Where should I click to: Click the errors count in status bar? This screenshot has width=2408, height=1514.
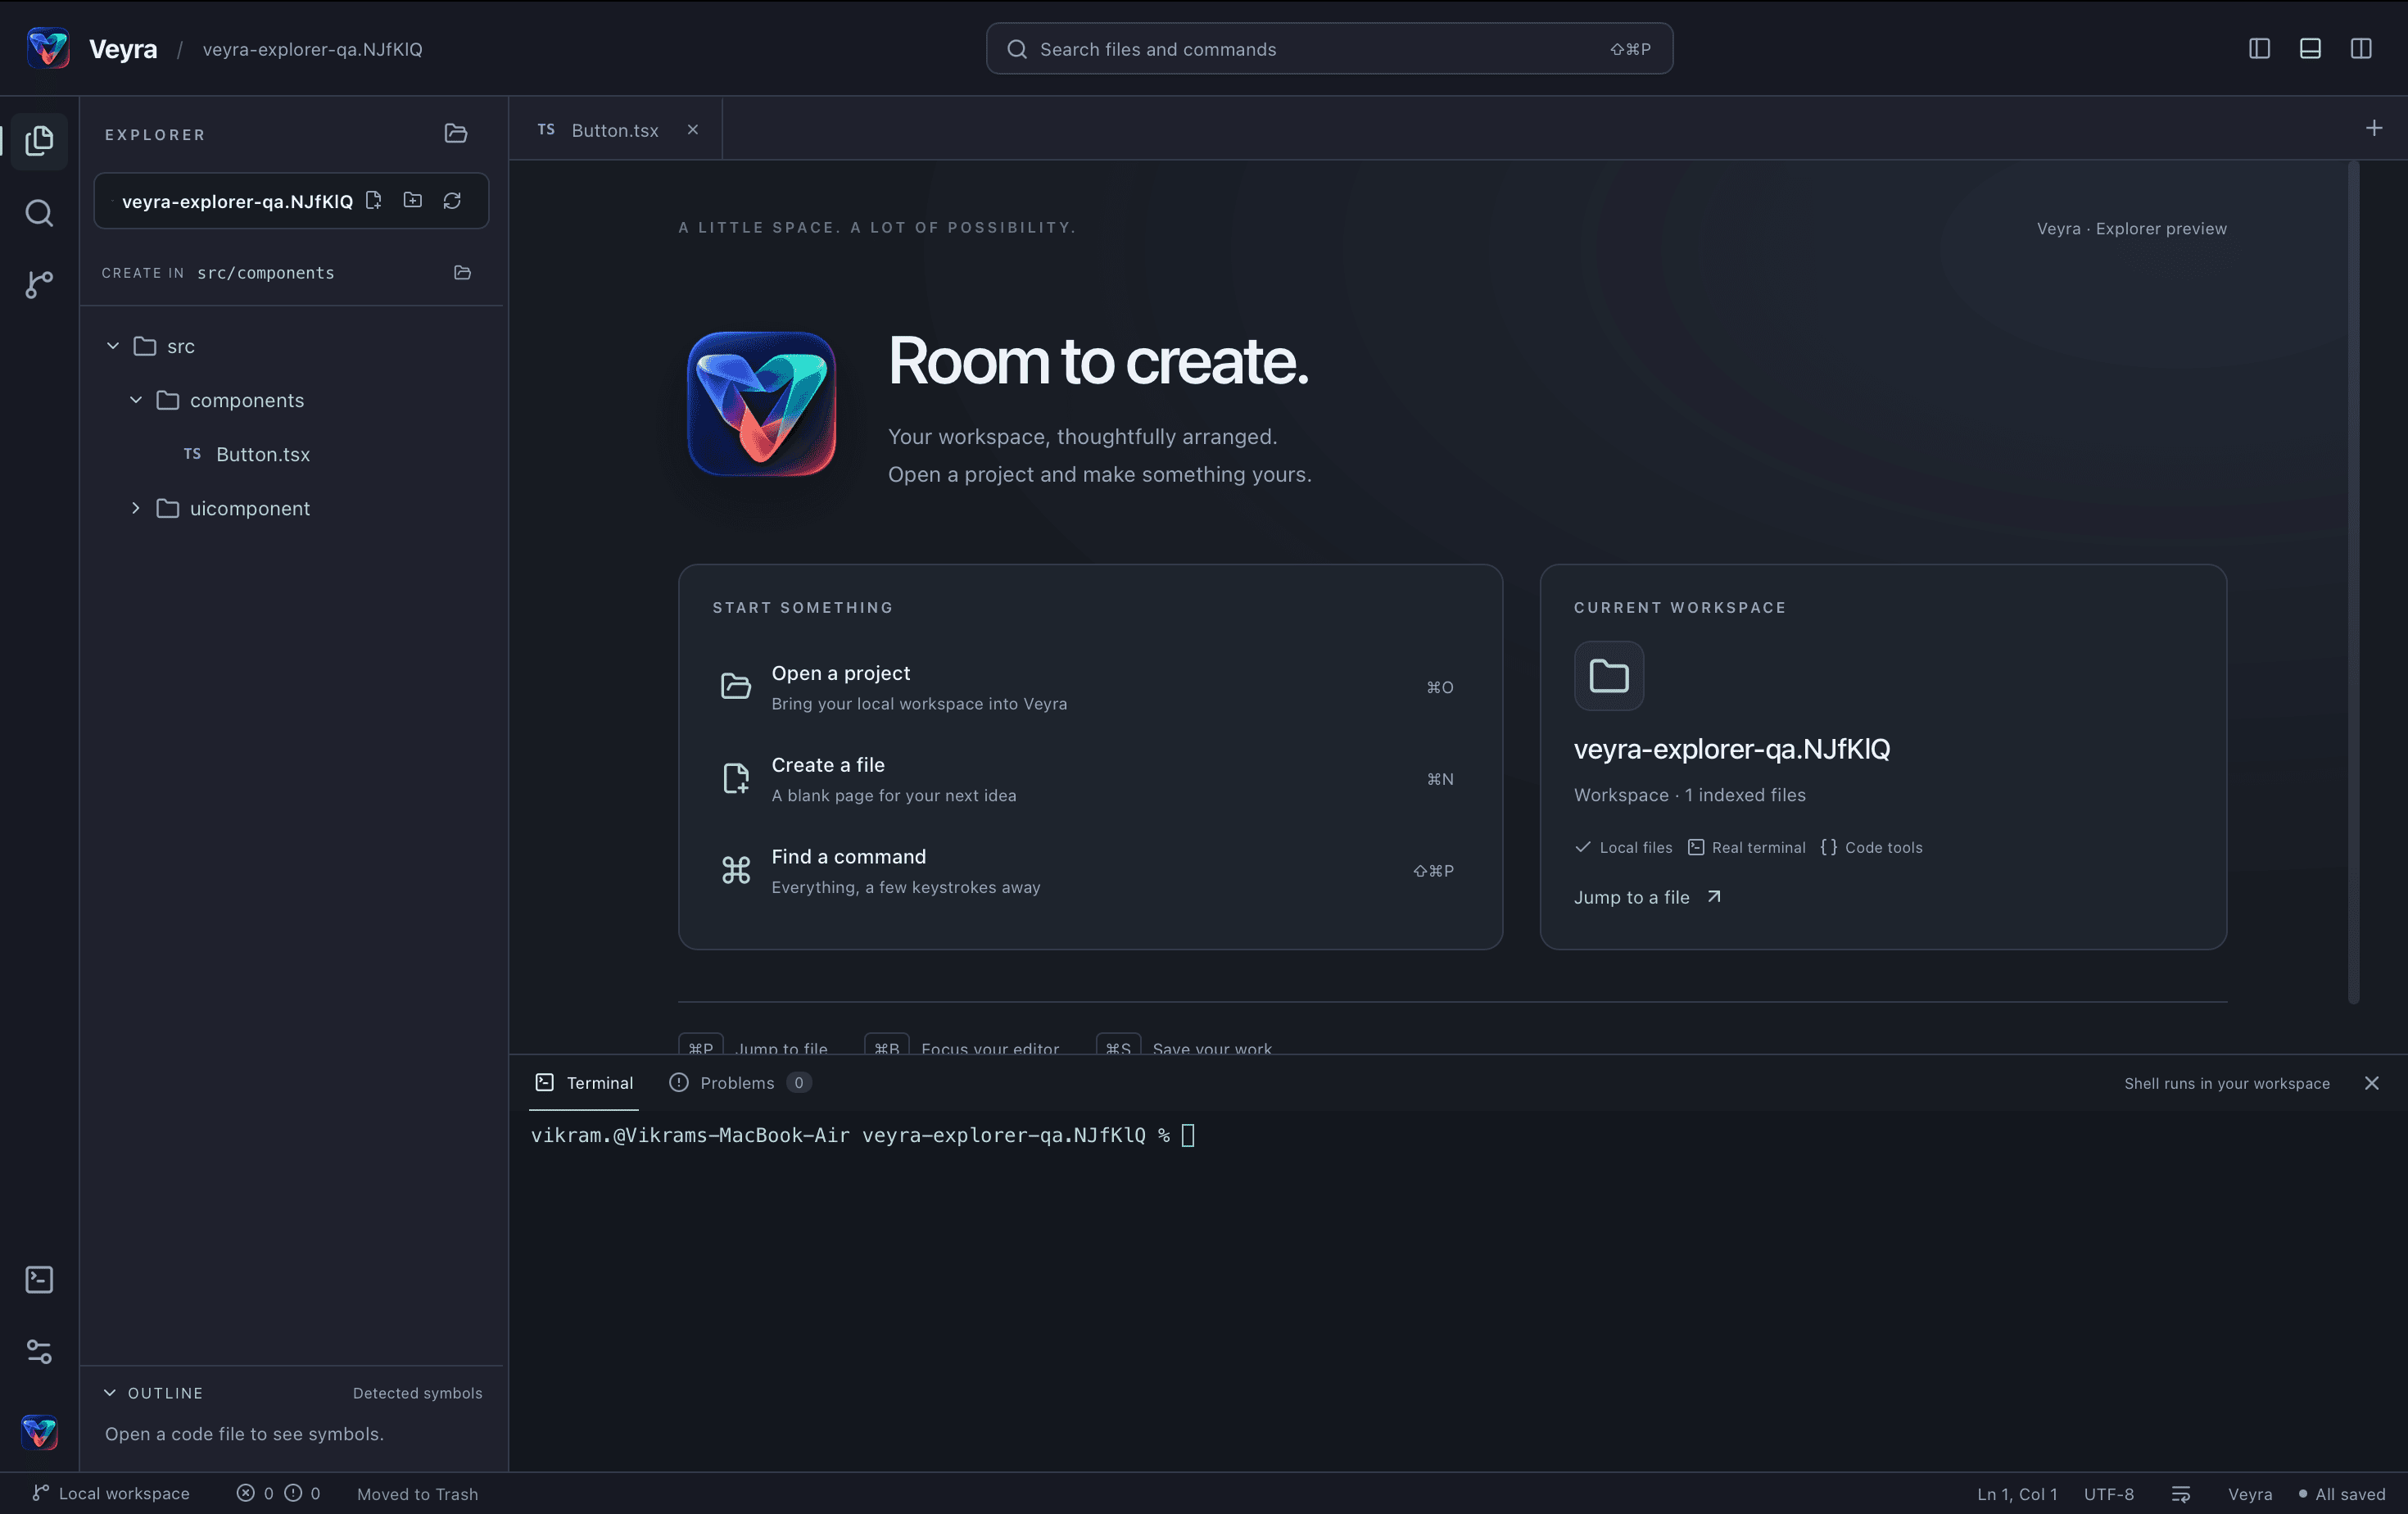[255, 1493]
